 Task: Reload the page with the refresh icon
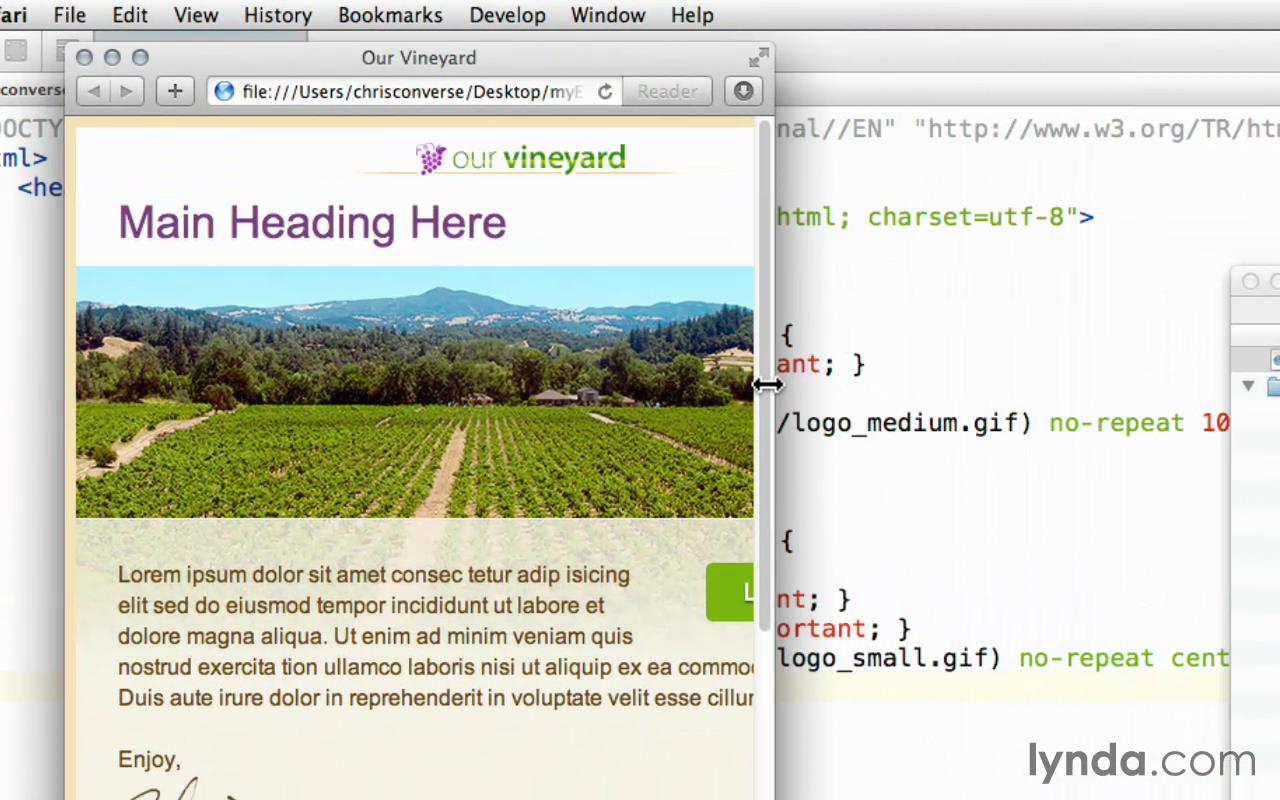tap(604, 92)
